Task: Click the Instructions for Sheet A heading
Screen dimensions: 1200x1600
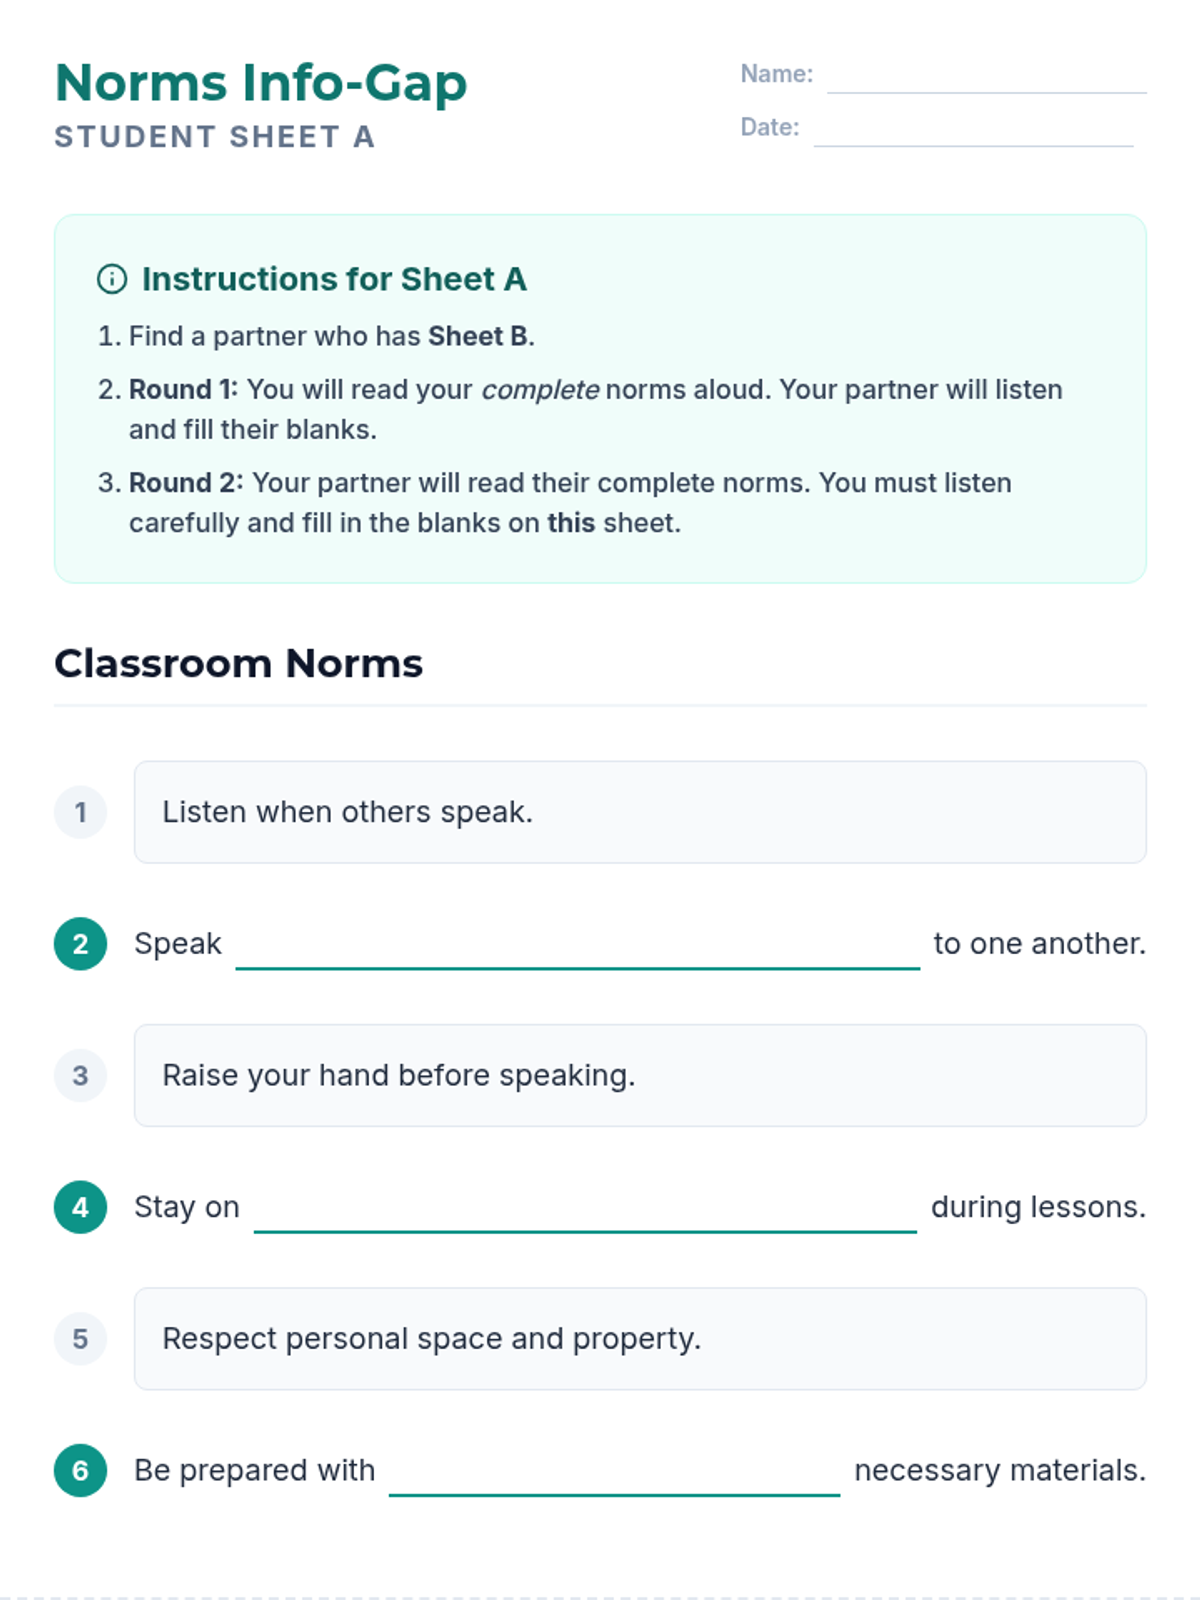Action: tap(334, 279)
